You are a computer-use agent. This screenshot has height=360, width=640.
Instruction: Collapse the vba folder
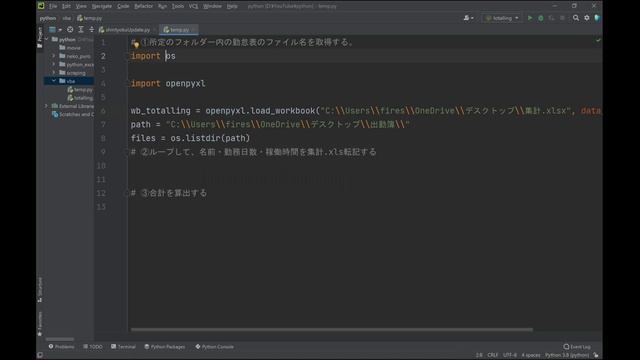[x=53, y=81]
